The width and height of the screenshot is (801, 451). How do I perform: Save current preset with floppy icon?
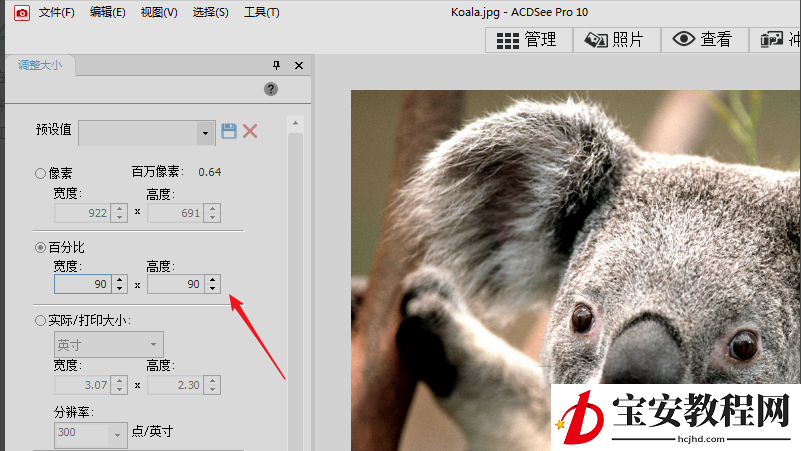pyautogui.click(x=229, y=131)
